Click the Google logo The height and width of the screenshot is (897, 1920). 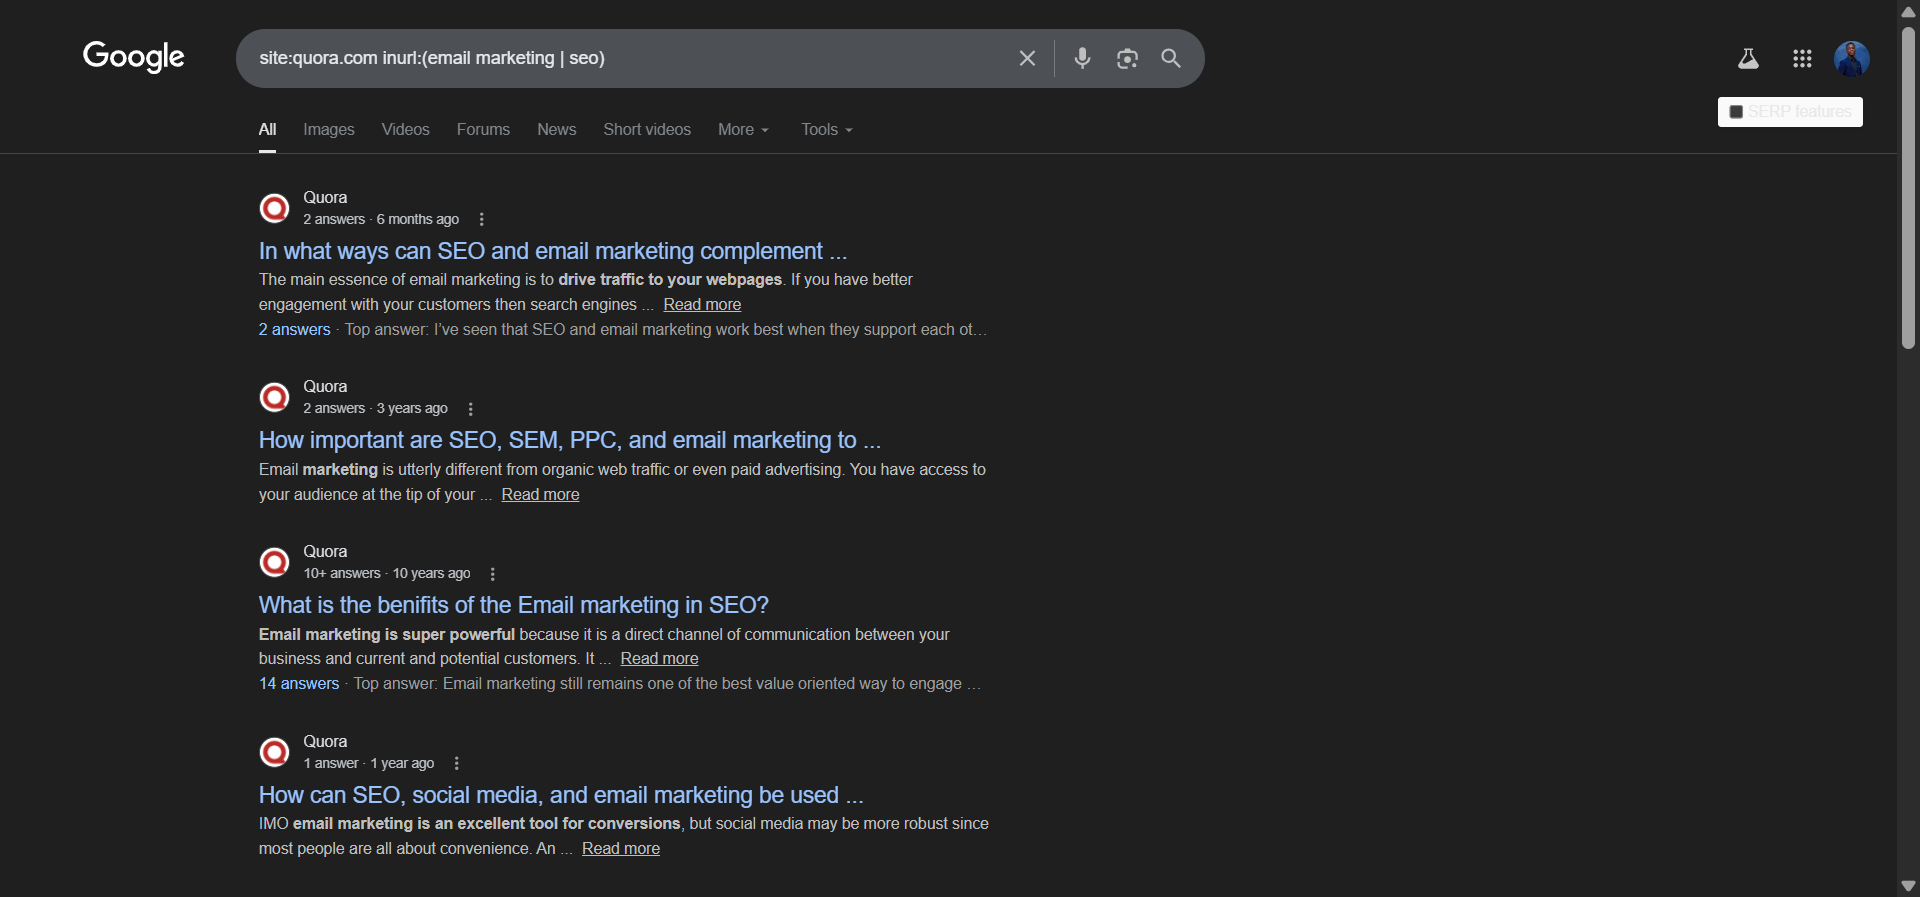click(x=134, y=57)
